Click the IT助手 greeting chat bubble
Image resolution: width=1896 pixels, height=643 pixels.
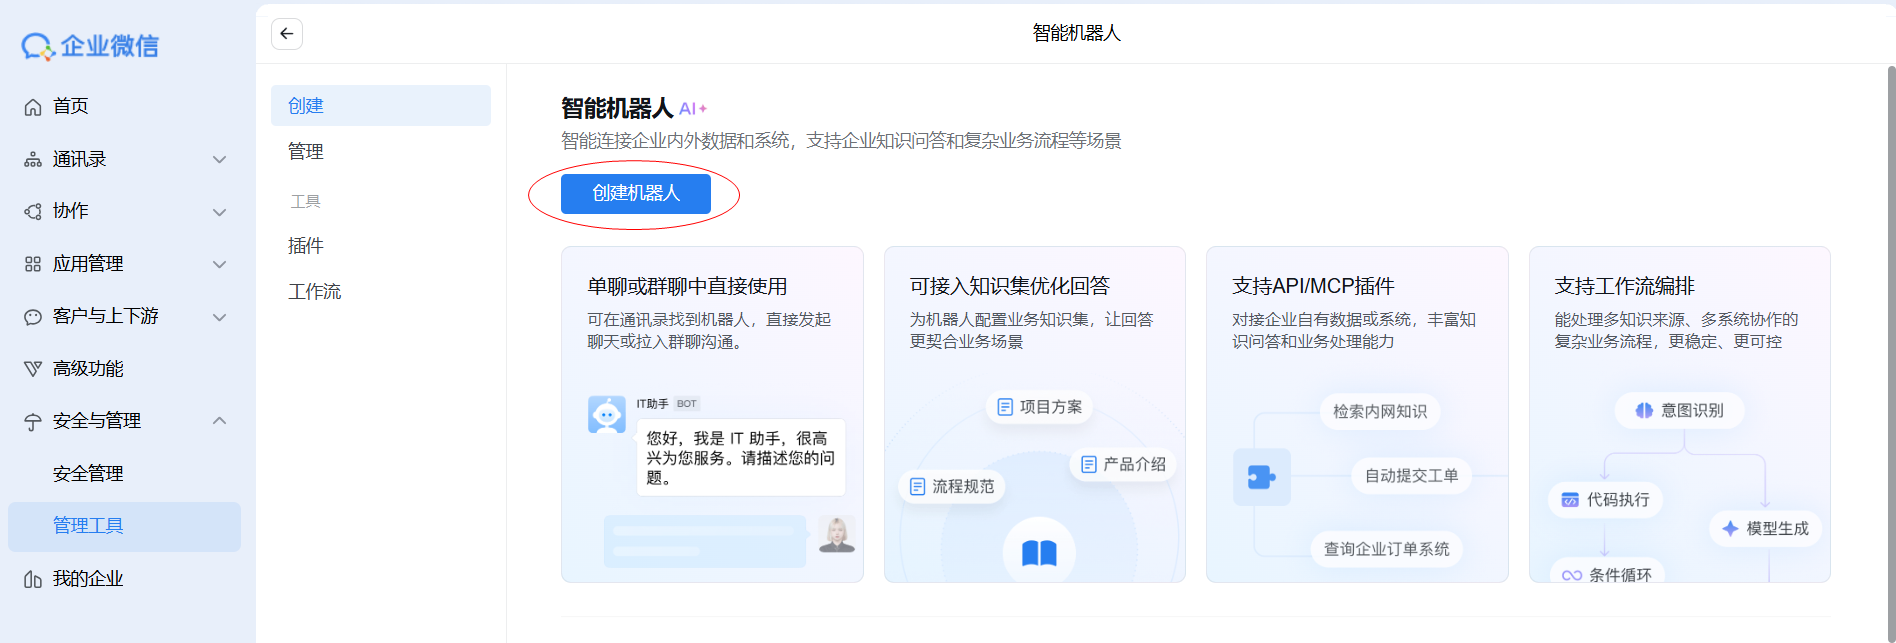click(x=741, y=458)
